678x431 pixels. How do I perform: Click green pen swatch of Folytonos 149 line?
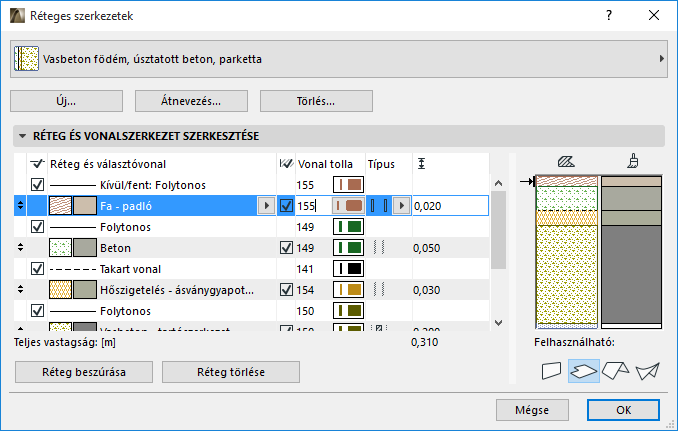point(348,227)
